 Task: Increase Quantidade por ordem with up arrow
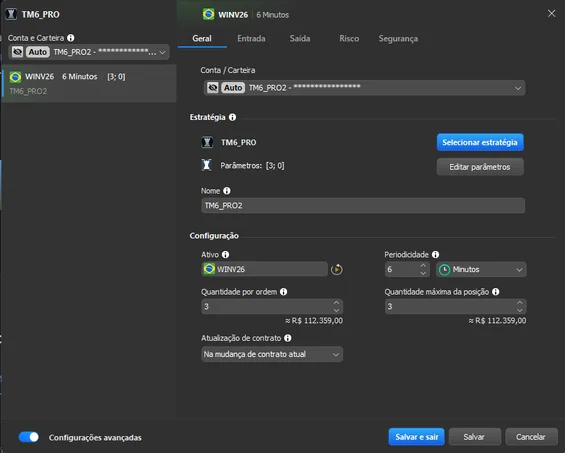click(x=336, y=303)
